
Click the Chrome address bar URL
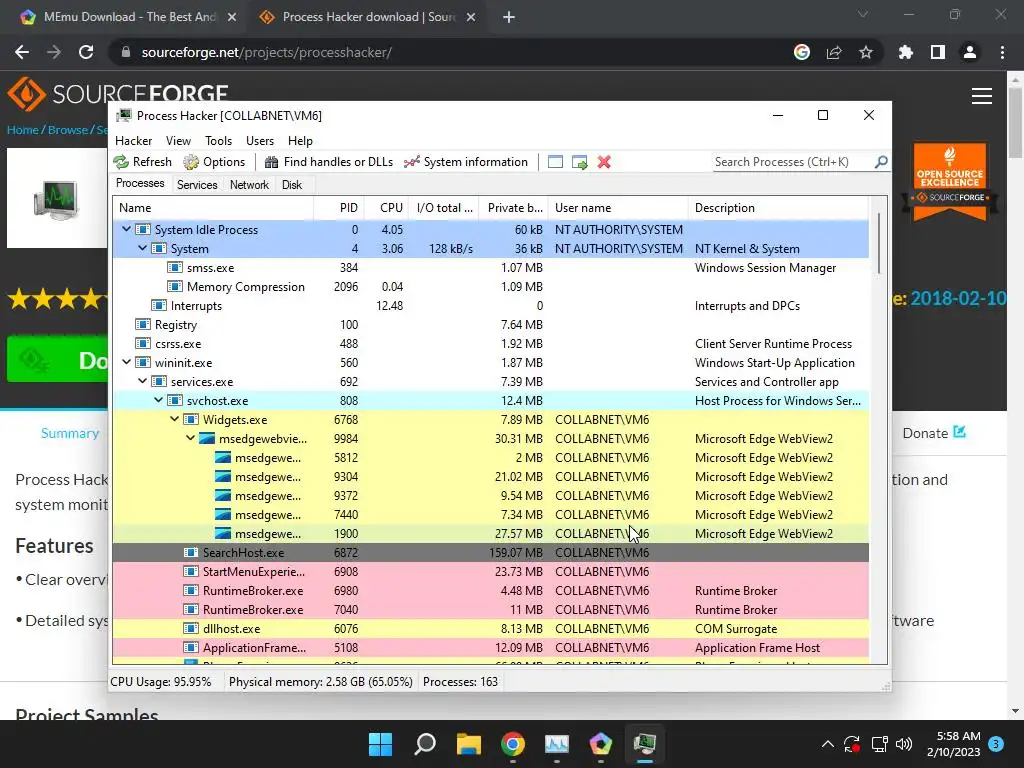point(266,52)
